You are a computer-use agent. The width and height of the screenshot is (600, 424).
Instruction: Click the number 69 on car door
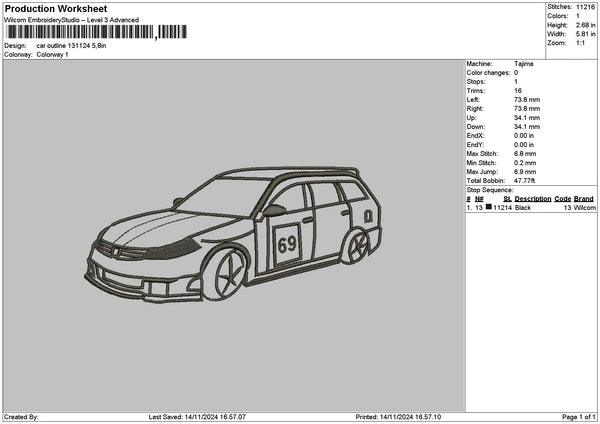click(287, 243)
